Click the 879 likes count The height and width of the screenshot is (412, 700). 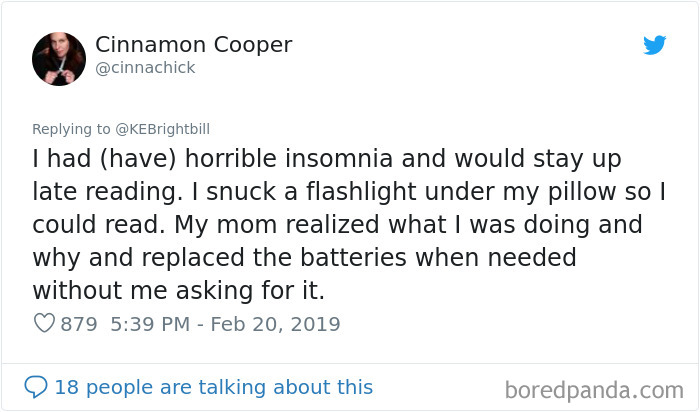(x=78, y=324)
